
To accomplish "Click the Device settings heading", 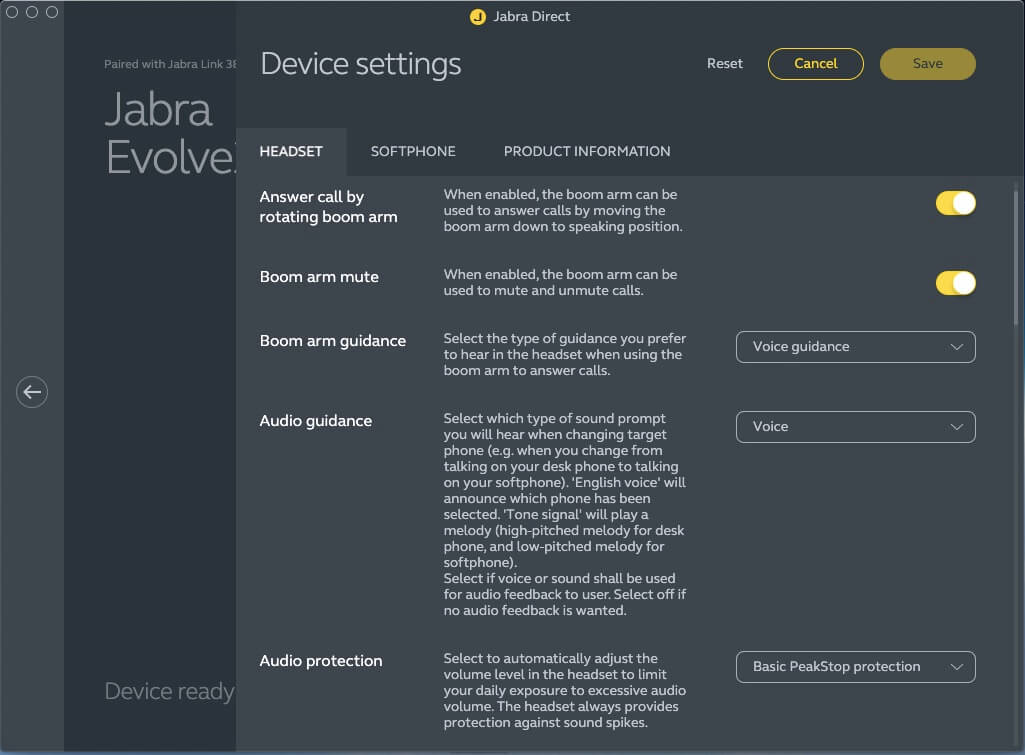I will click(x=361, y=64).
